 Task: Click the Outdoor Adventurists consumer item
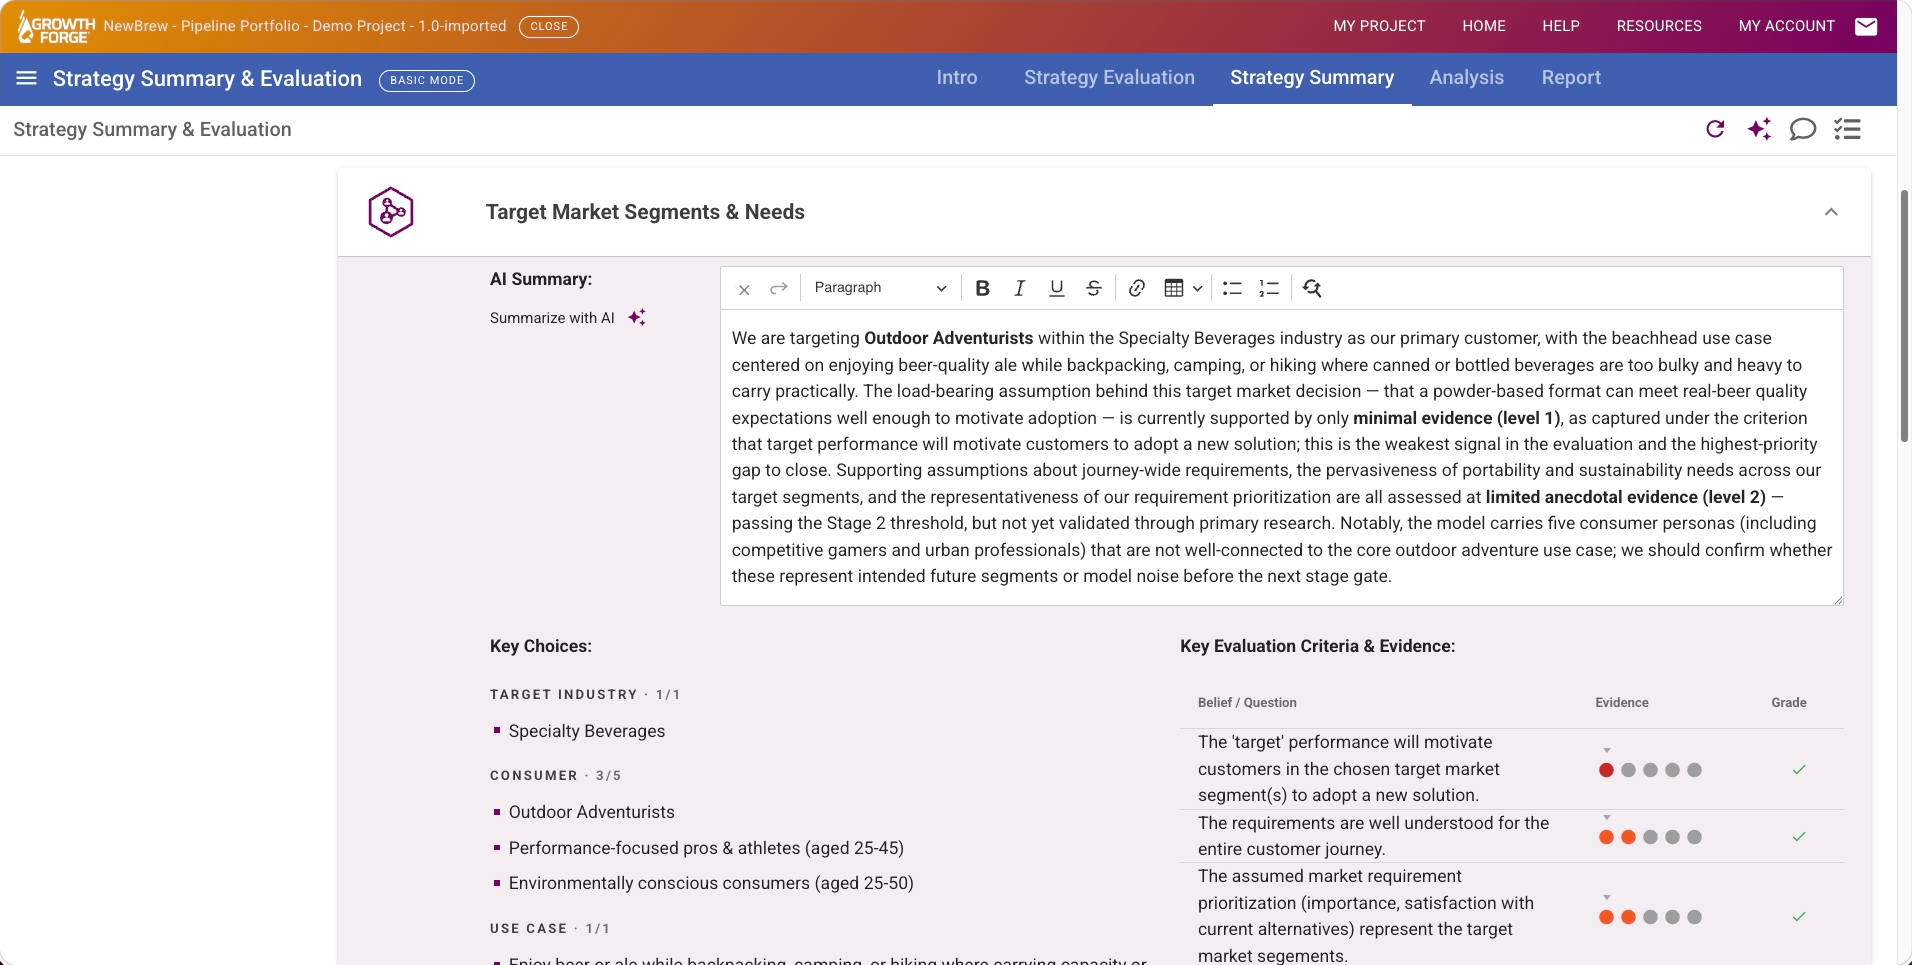tap(592, 812)
